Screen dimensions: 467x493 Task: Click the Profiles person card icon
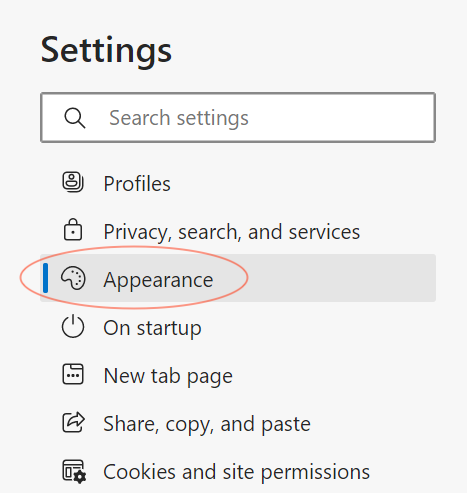73,182
